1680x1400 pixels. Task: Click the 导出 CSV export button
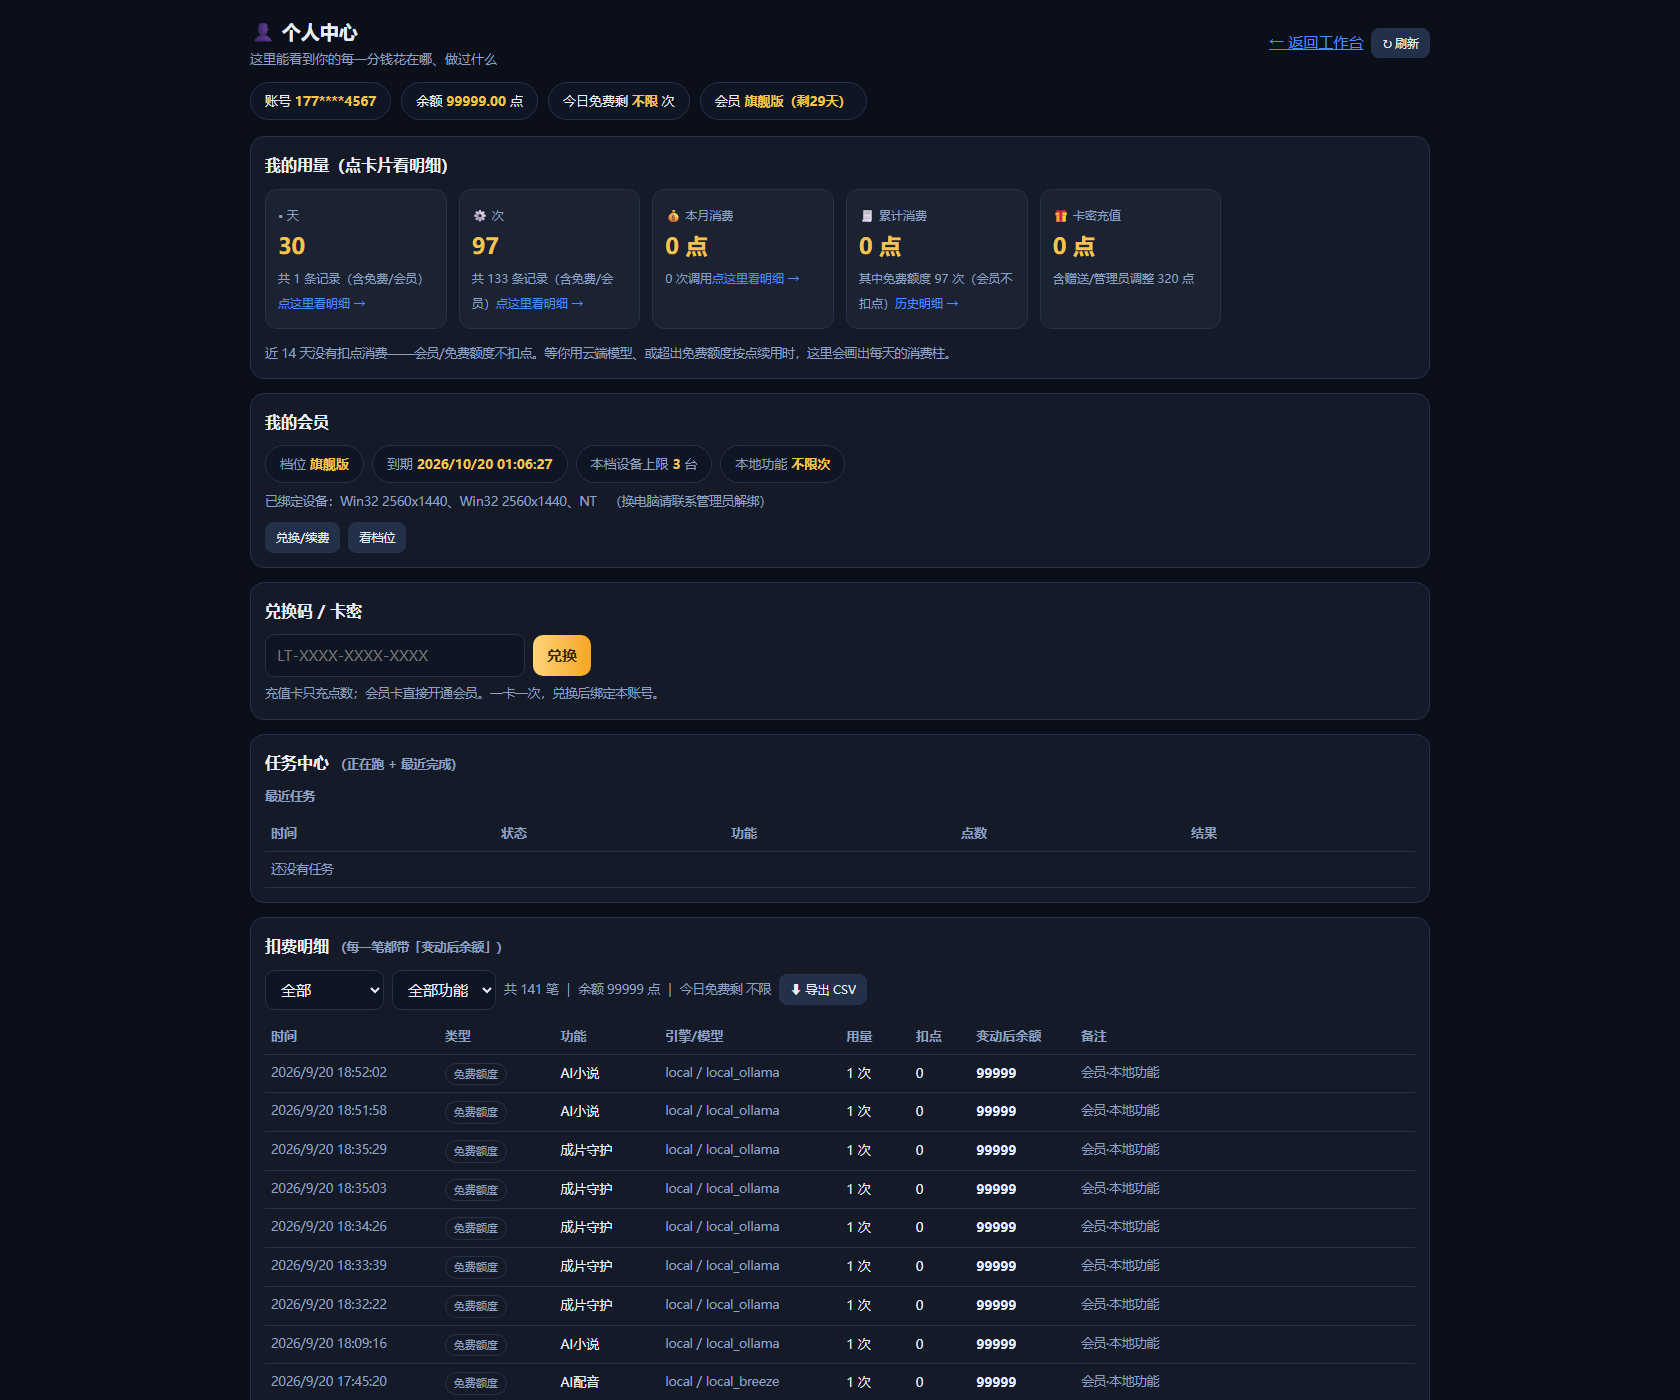[823, 989]
